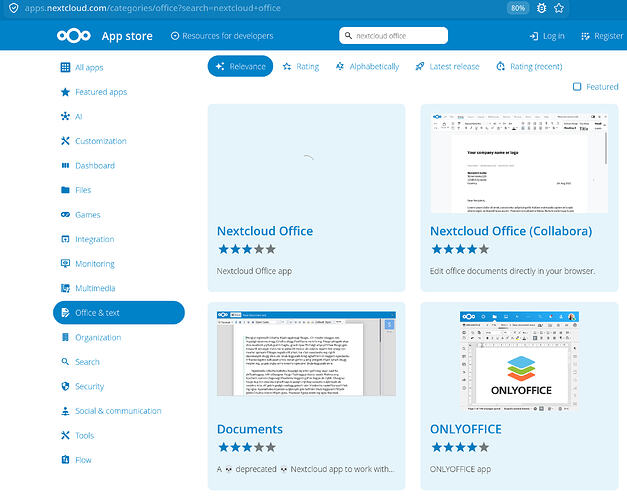627x500 pixels.
Task: Click the Dashboard category icon
Action: coord(65,166)
